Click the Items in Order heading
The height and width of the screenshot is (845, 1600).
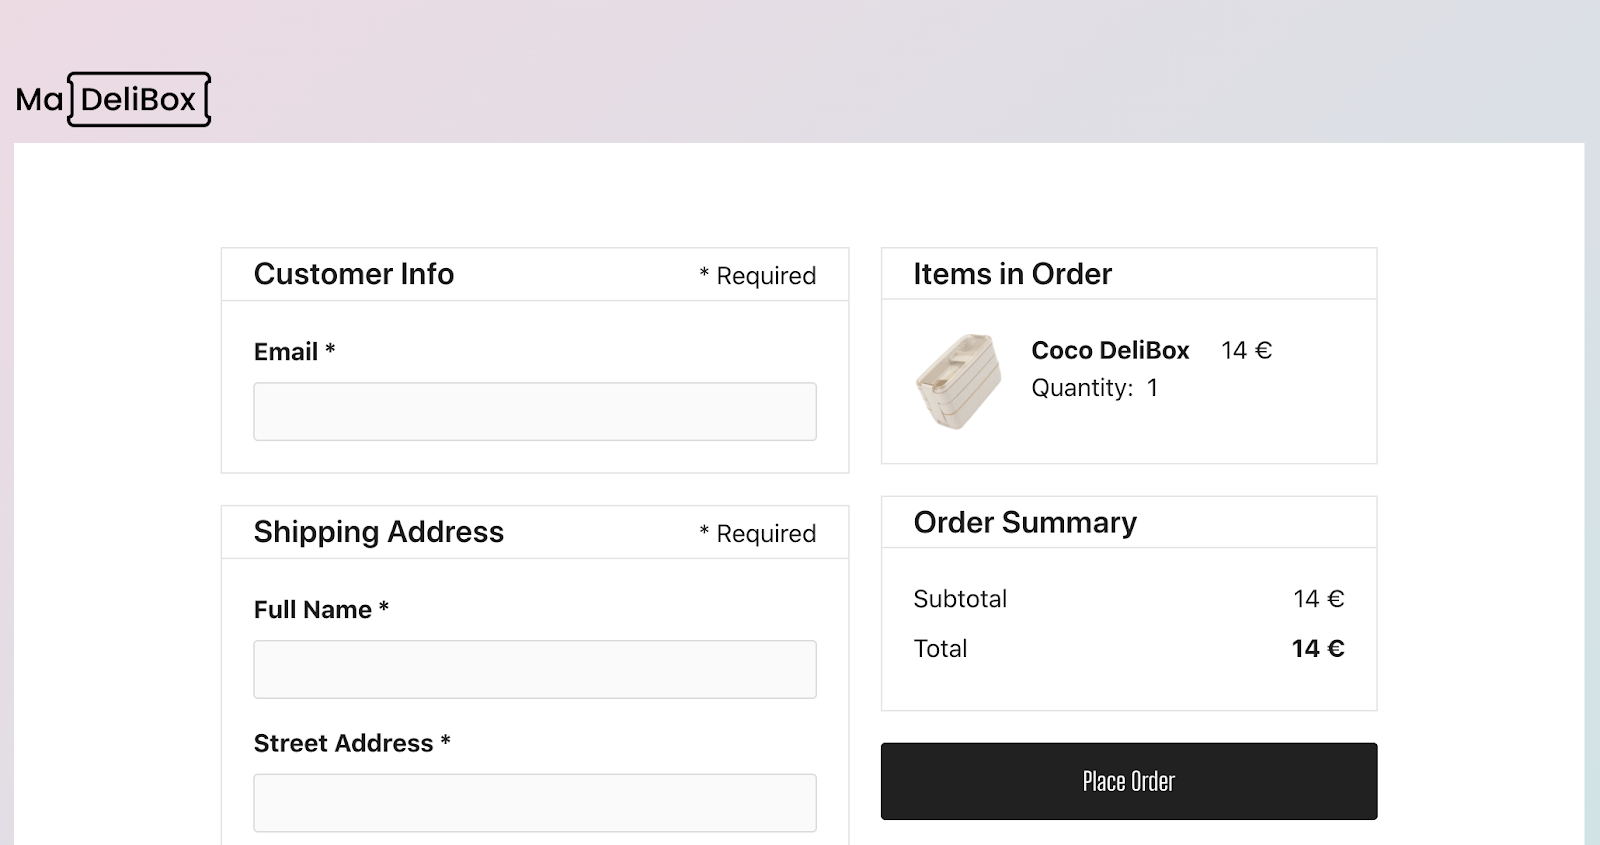pos(1012,274)
